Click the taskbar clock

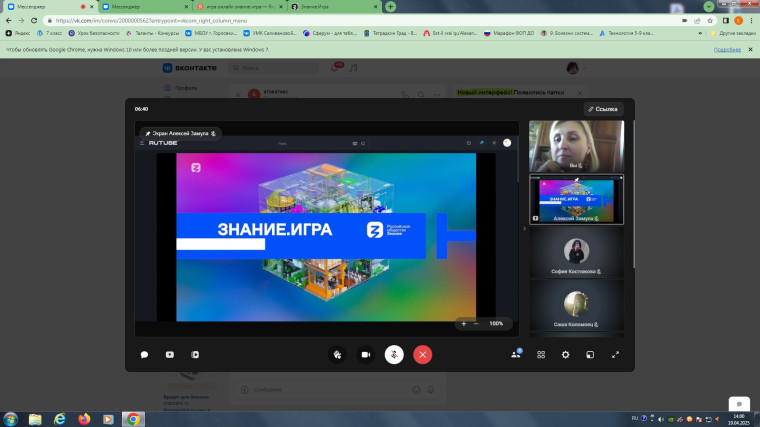(739, 419)
